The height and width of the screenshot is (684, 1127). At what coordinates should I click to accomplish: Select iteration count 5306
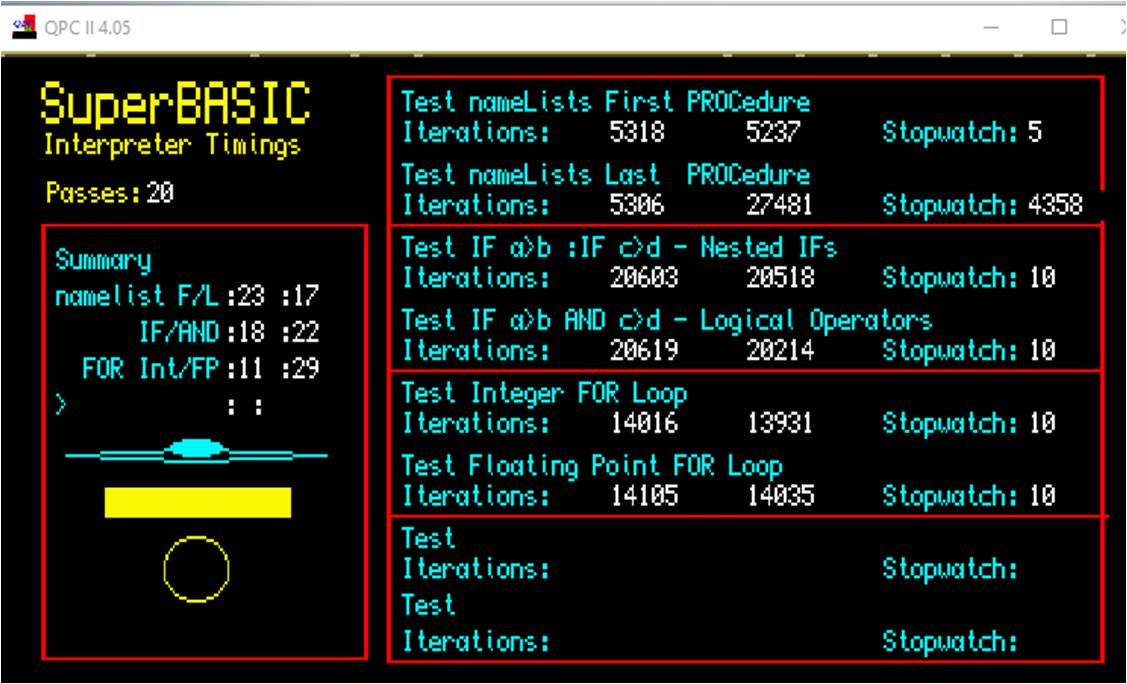637,205
